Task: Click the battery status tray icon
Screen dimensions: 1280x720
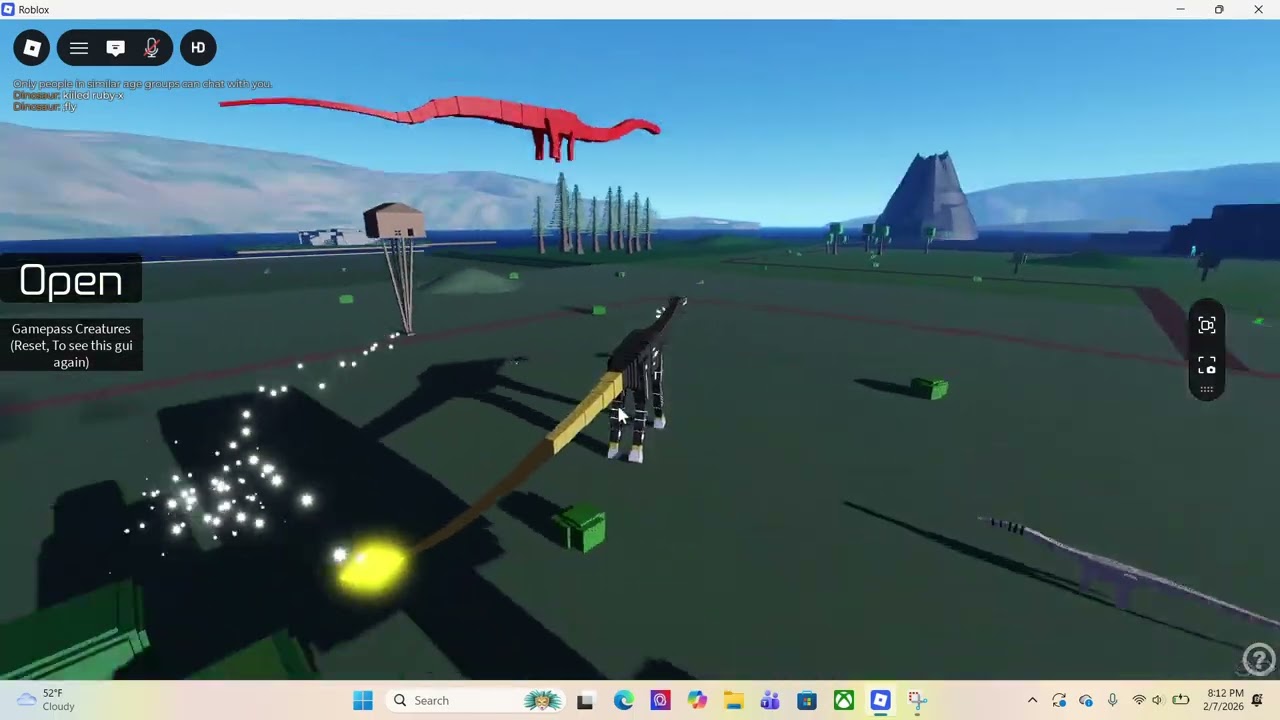Action: pos(1181,701)
